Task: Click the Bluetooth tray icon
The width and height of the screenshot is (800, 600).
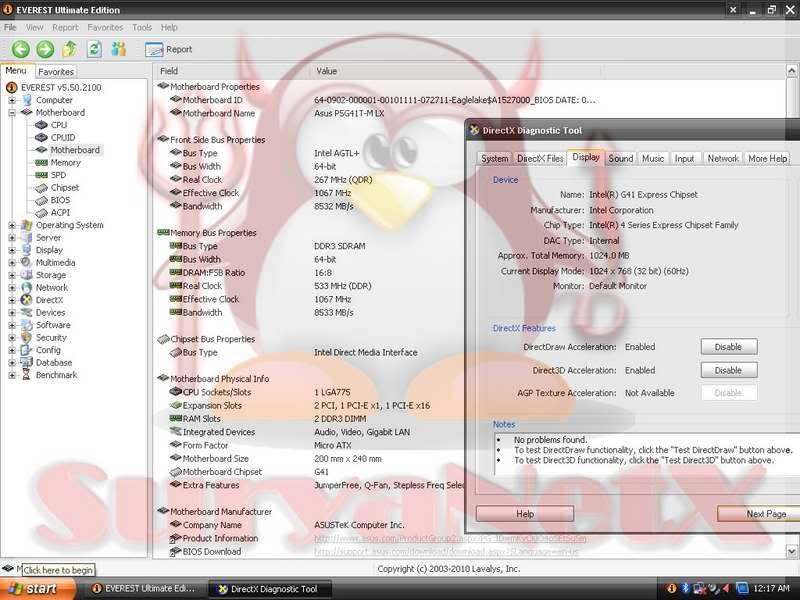Action: click(x=686, y=589)
